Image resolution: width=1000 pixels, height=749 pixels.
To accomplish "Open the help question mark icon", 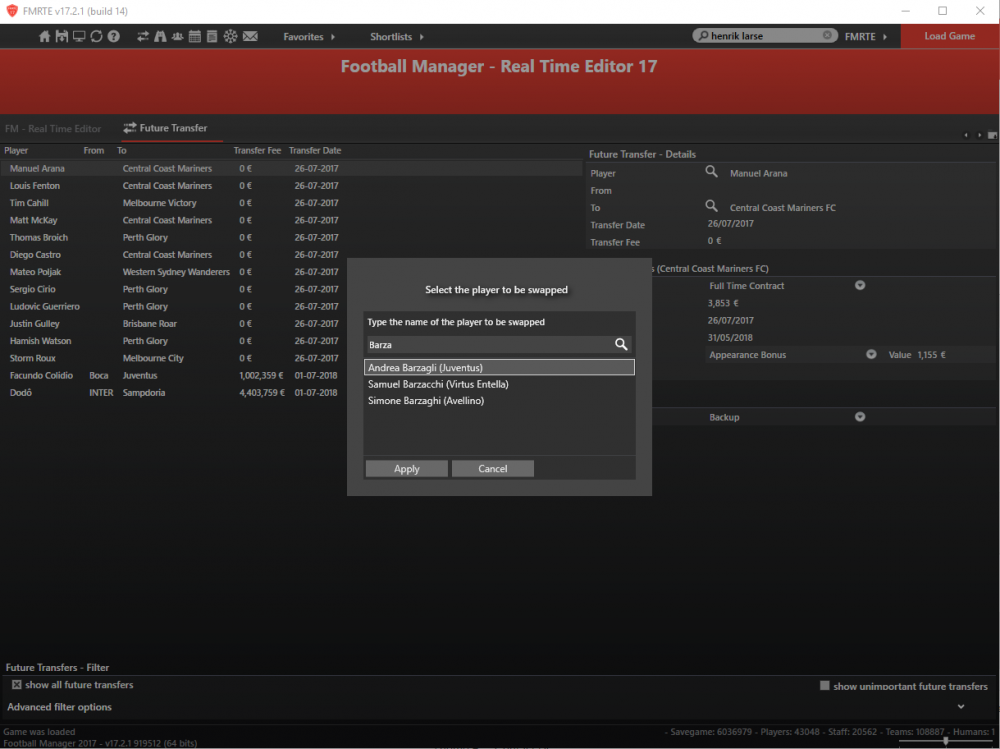I will click(114, 36).
